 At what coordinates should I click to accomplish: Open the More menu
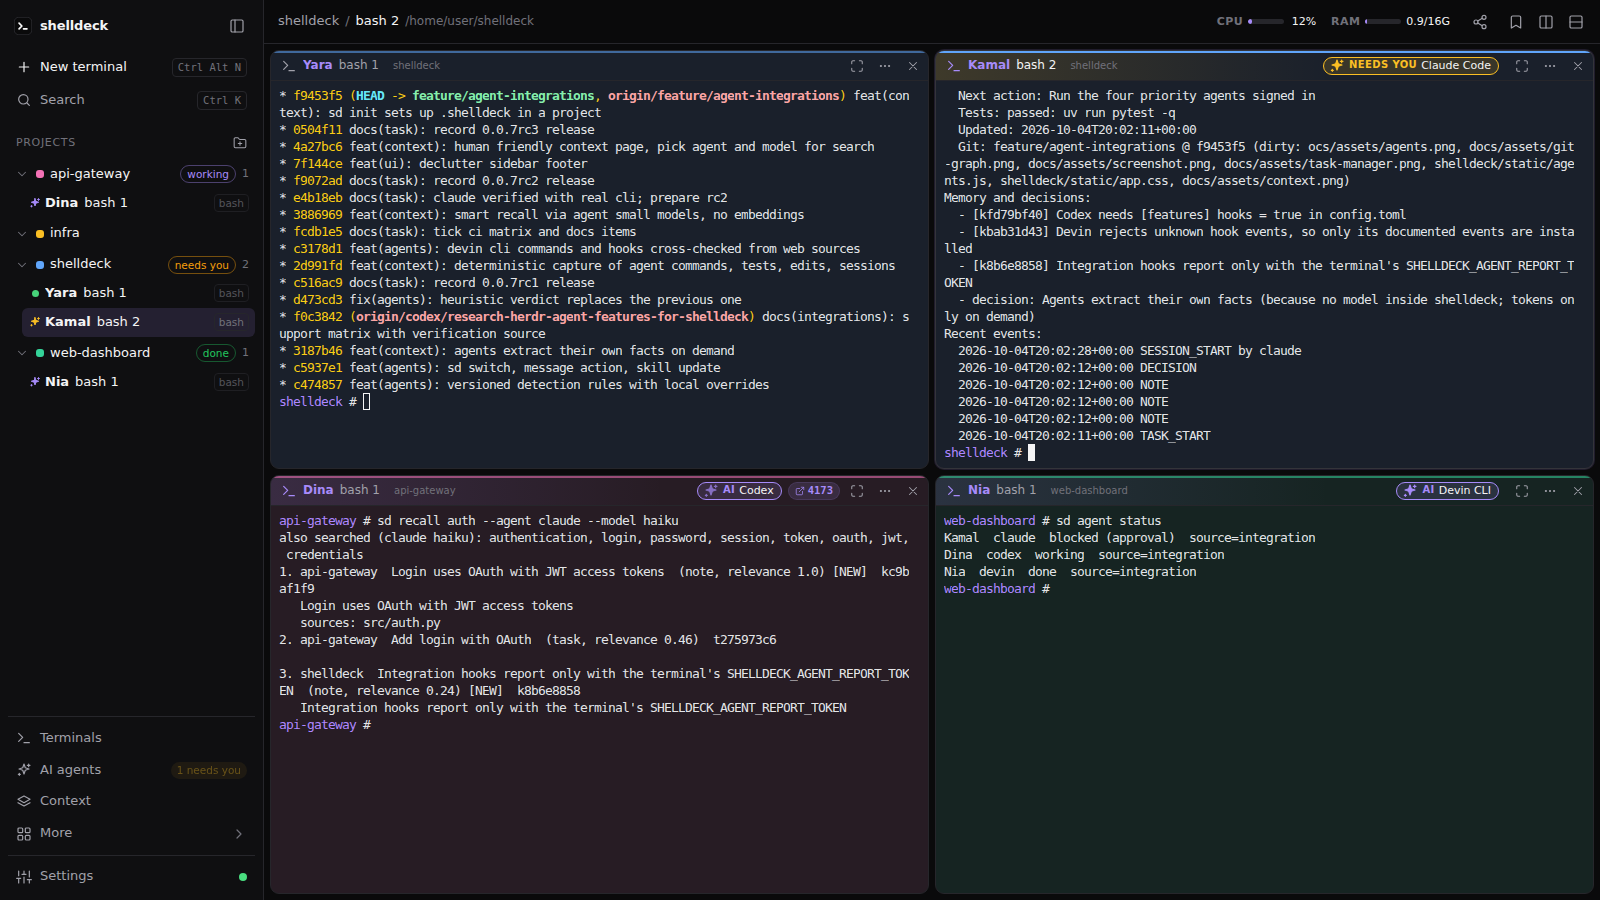[x=131, y=834]
